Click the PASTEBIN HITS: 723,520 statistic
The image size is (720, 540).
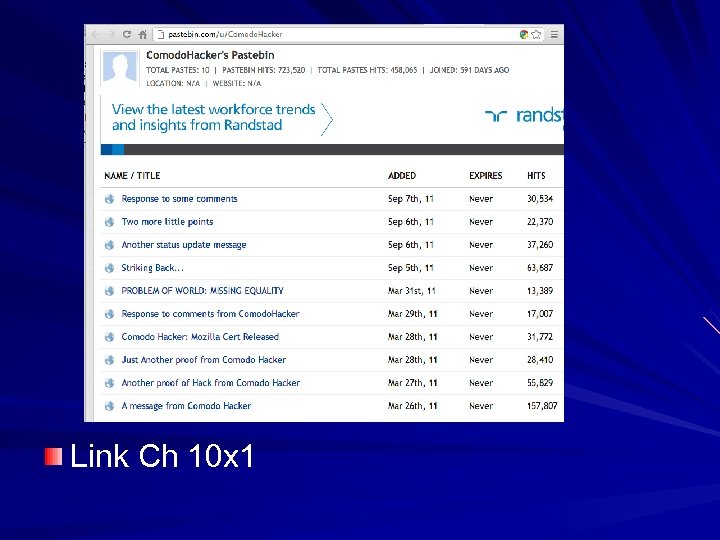tap(264, 70)
